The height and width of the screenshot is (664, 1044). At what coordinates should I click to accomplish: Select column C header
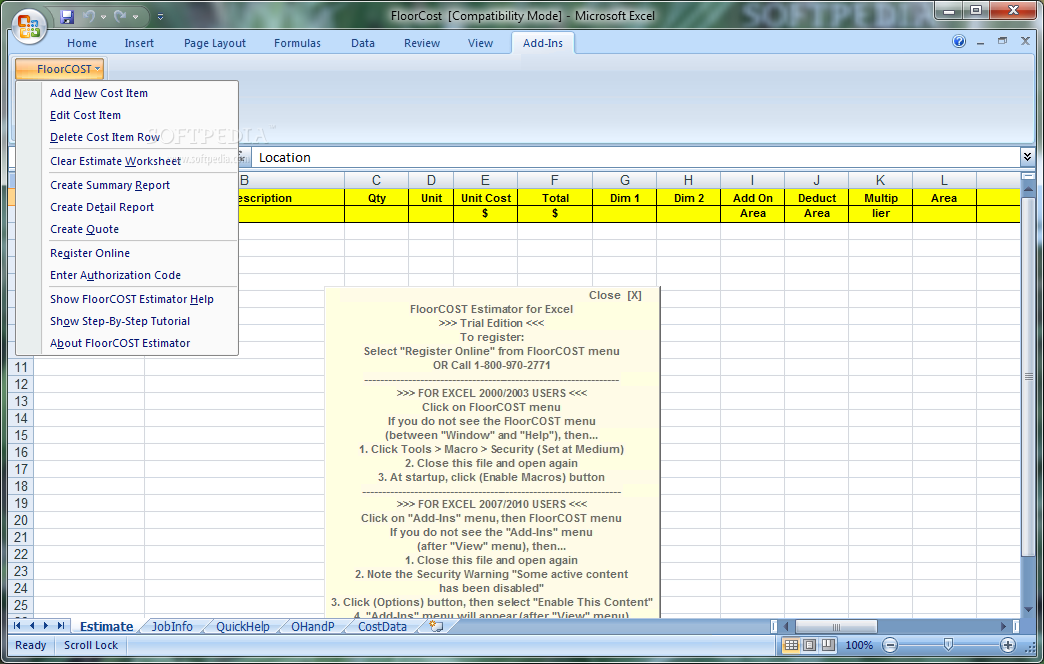(376, 180)
